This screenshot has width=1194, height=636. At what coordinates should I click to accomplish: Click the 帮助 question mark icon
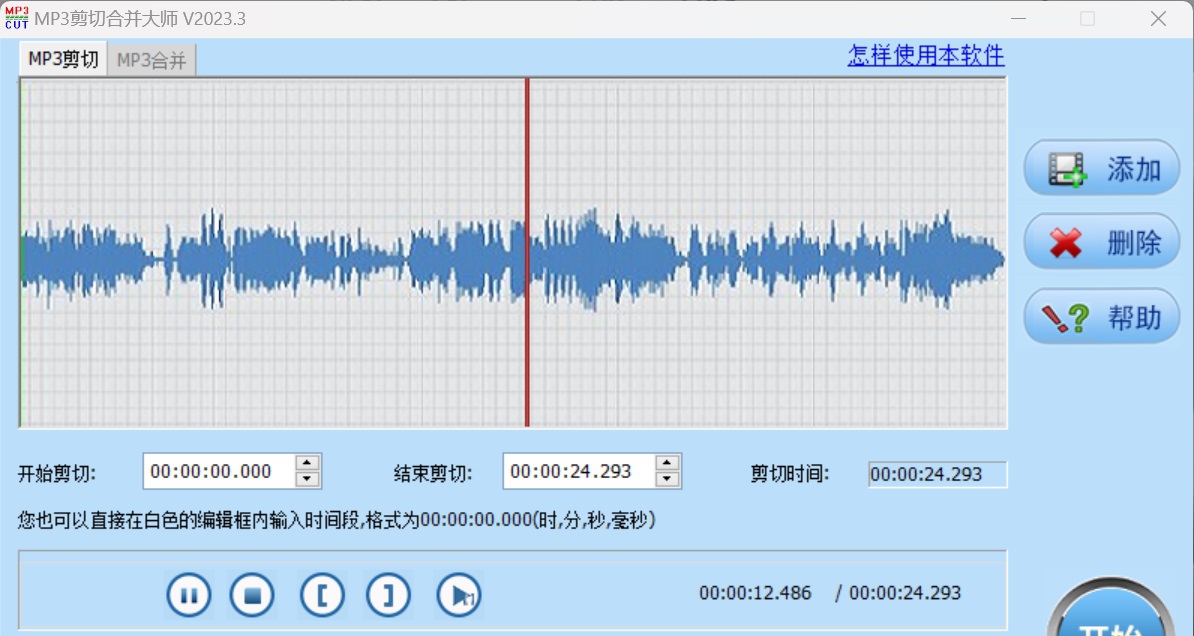(1068, 316)
